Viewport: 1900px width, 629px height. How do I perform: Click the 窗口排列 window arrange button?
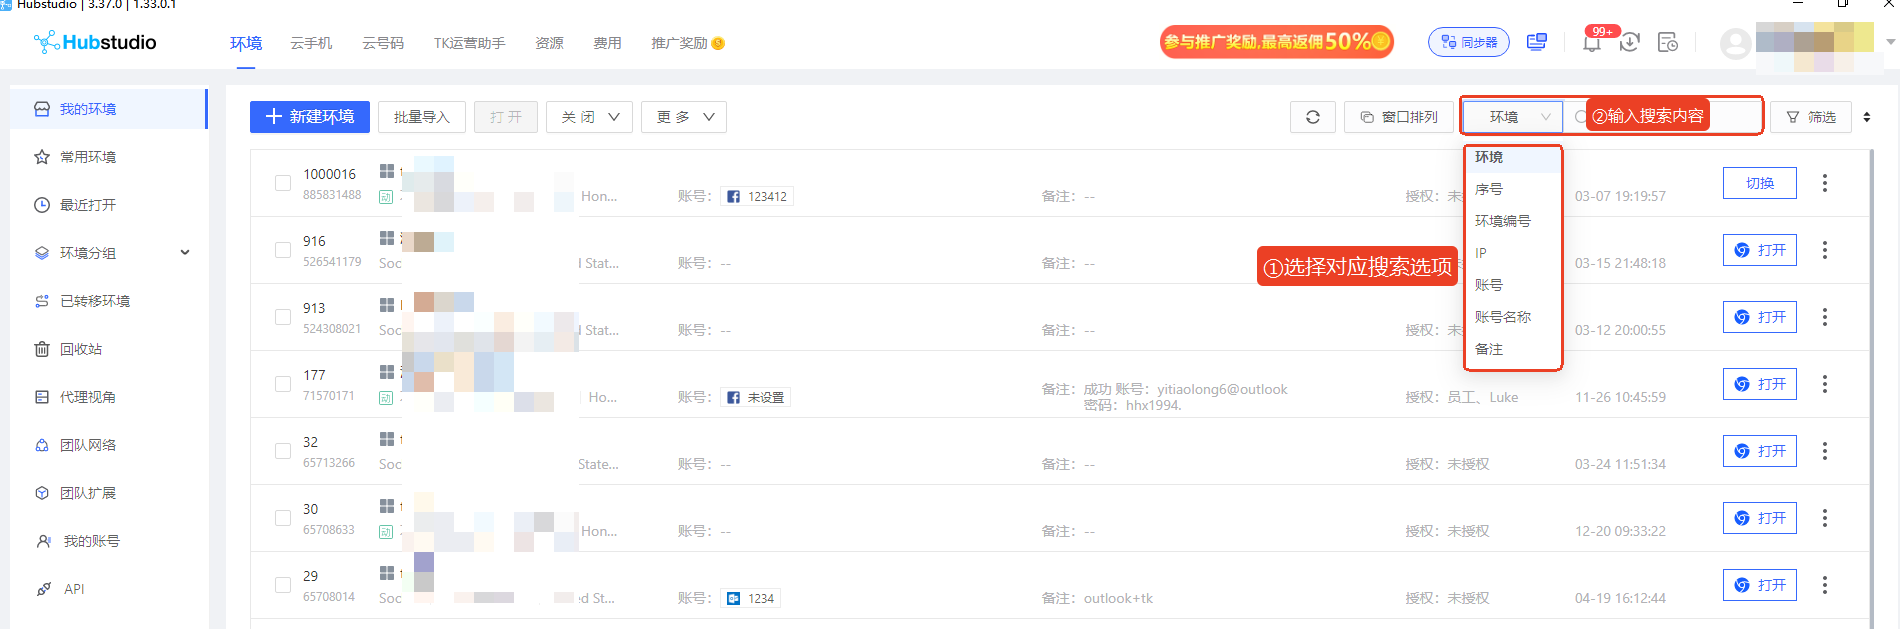[1398, 117]
